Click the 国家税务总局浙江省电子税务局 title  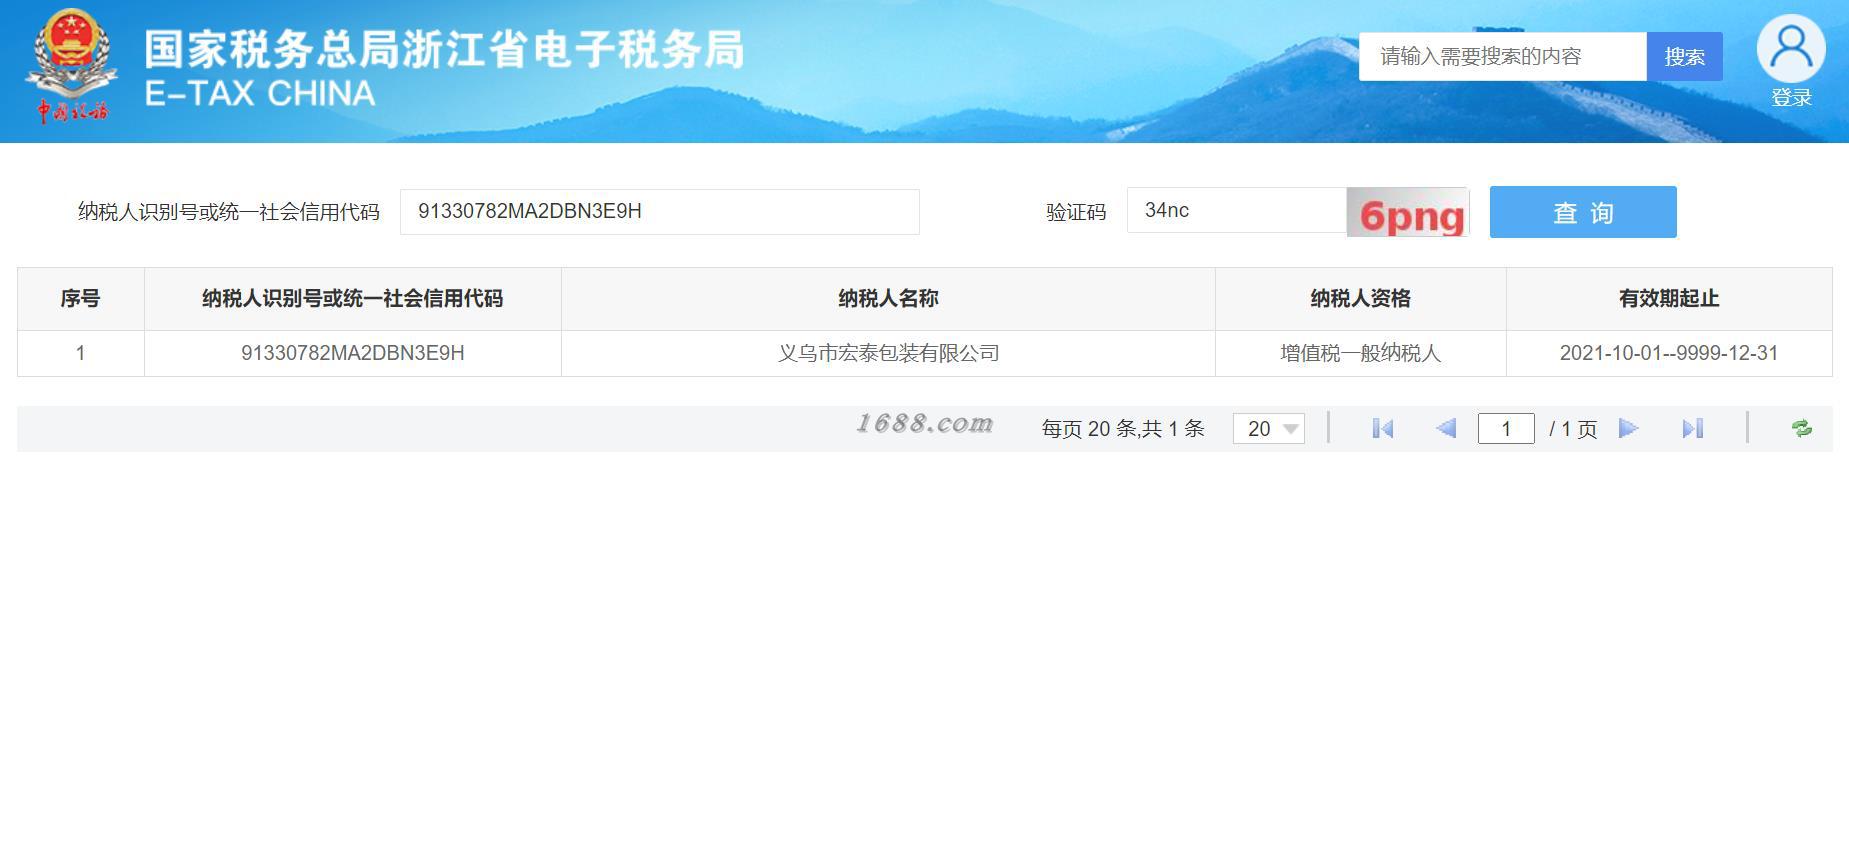(445, 49)
